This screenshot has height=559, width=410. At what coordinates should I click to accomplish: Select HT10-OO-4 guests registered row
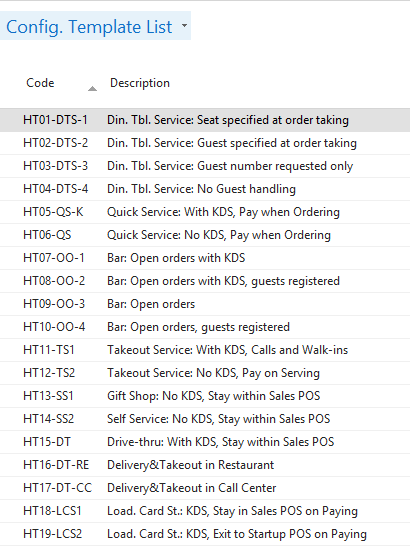pyautogui.click(x=205, y=327)
